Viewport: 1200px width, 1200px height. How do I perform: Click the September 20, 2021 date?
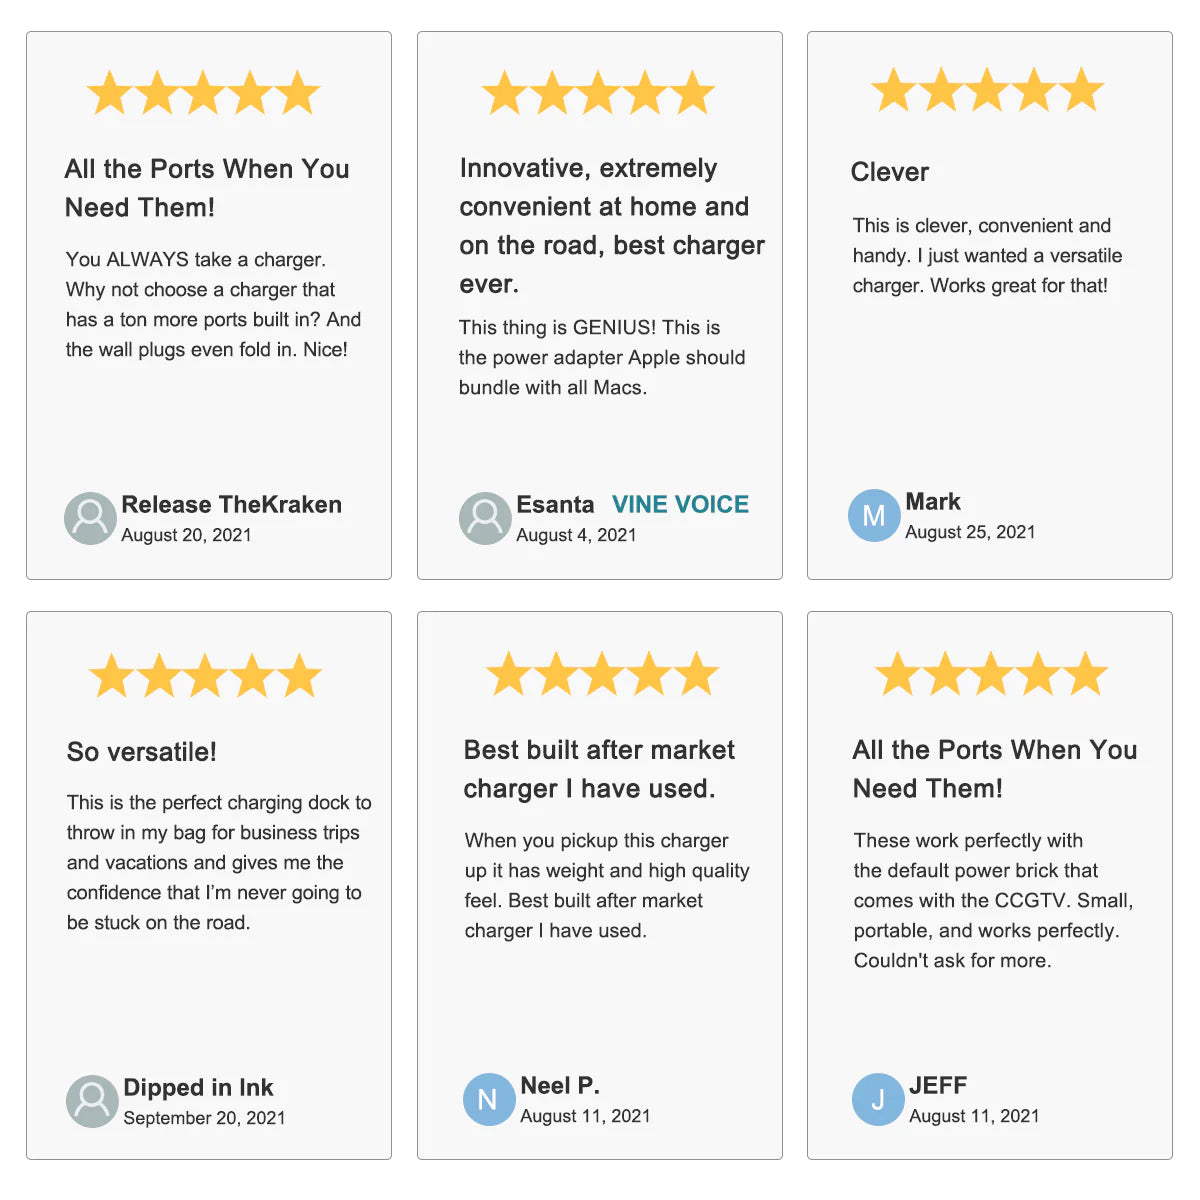204,1118
